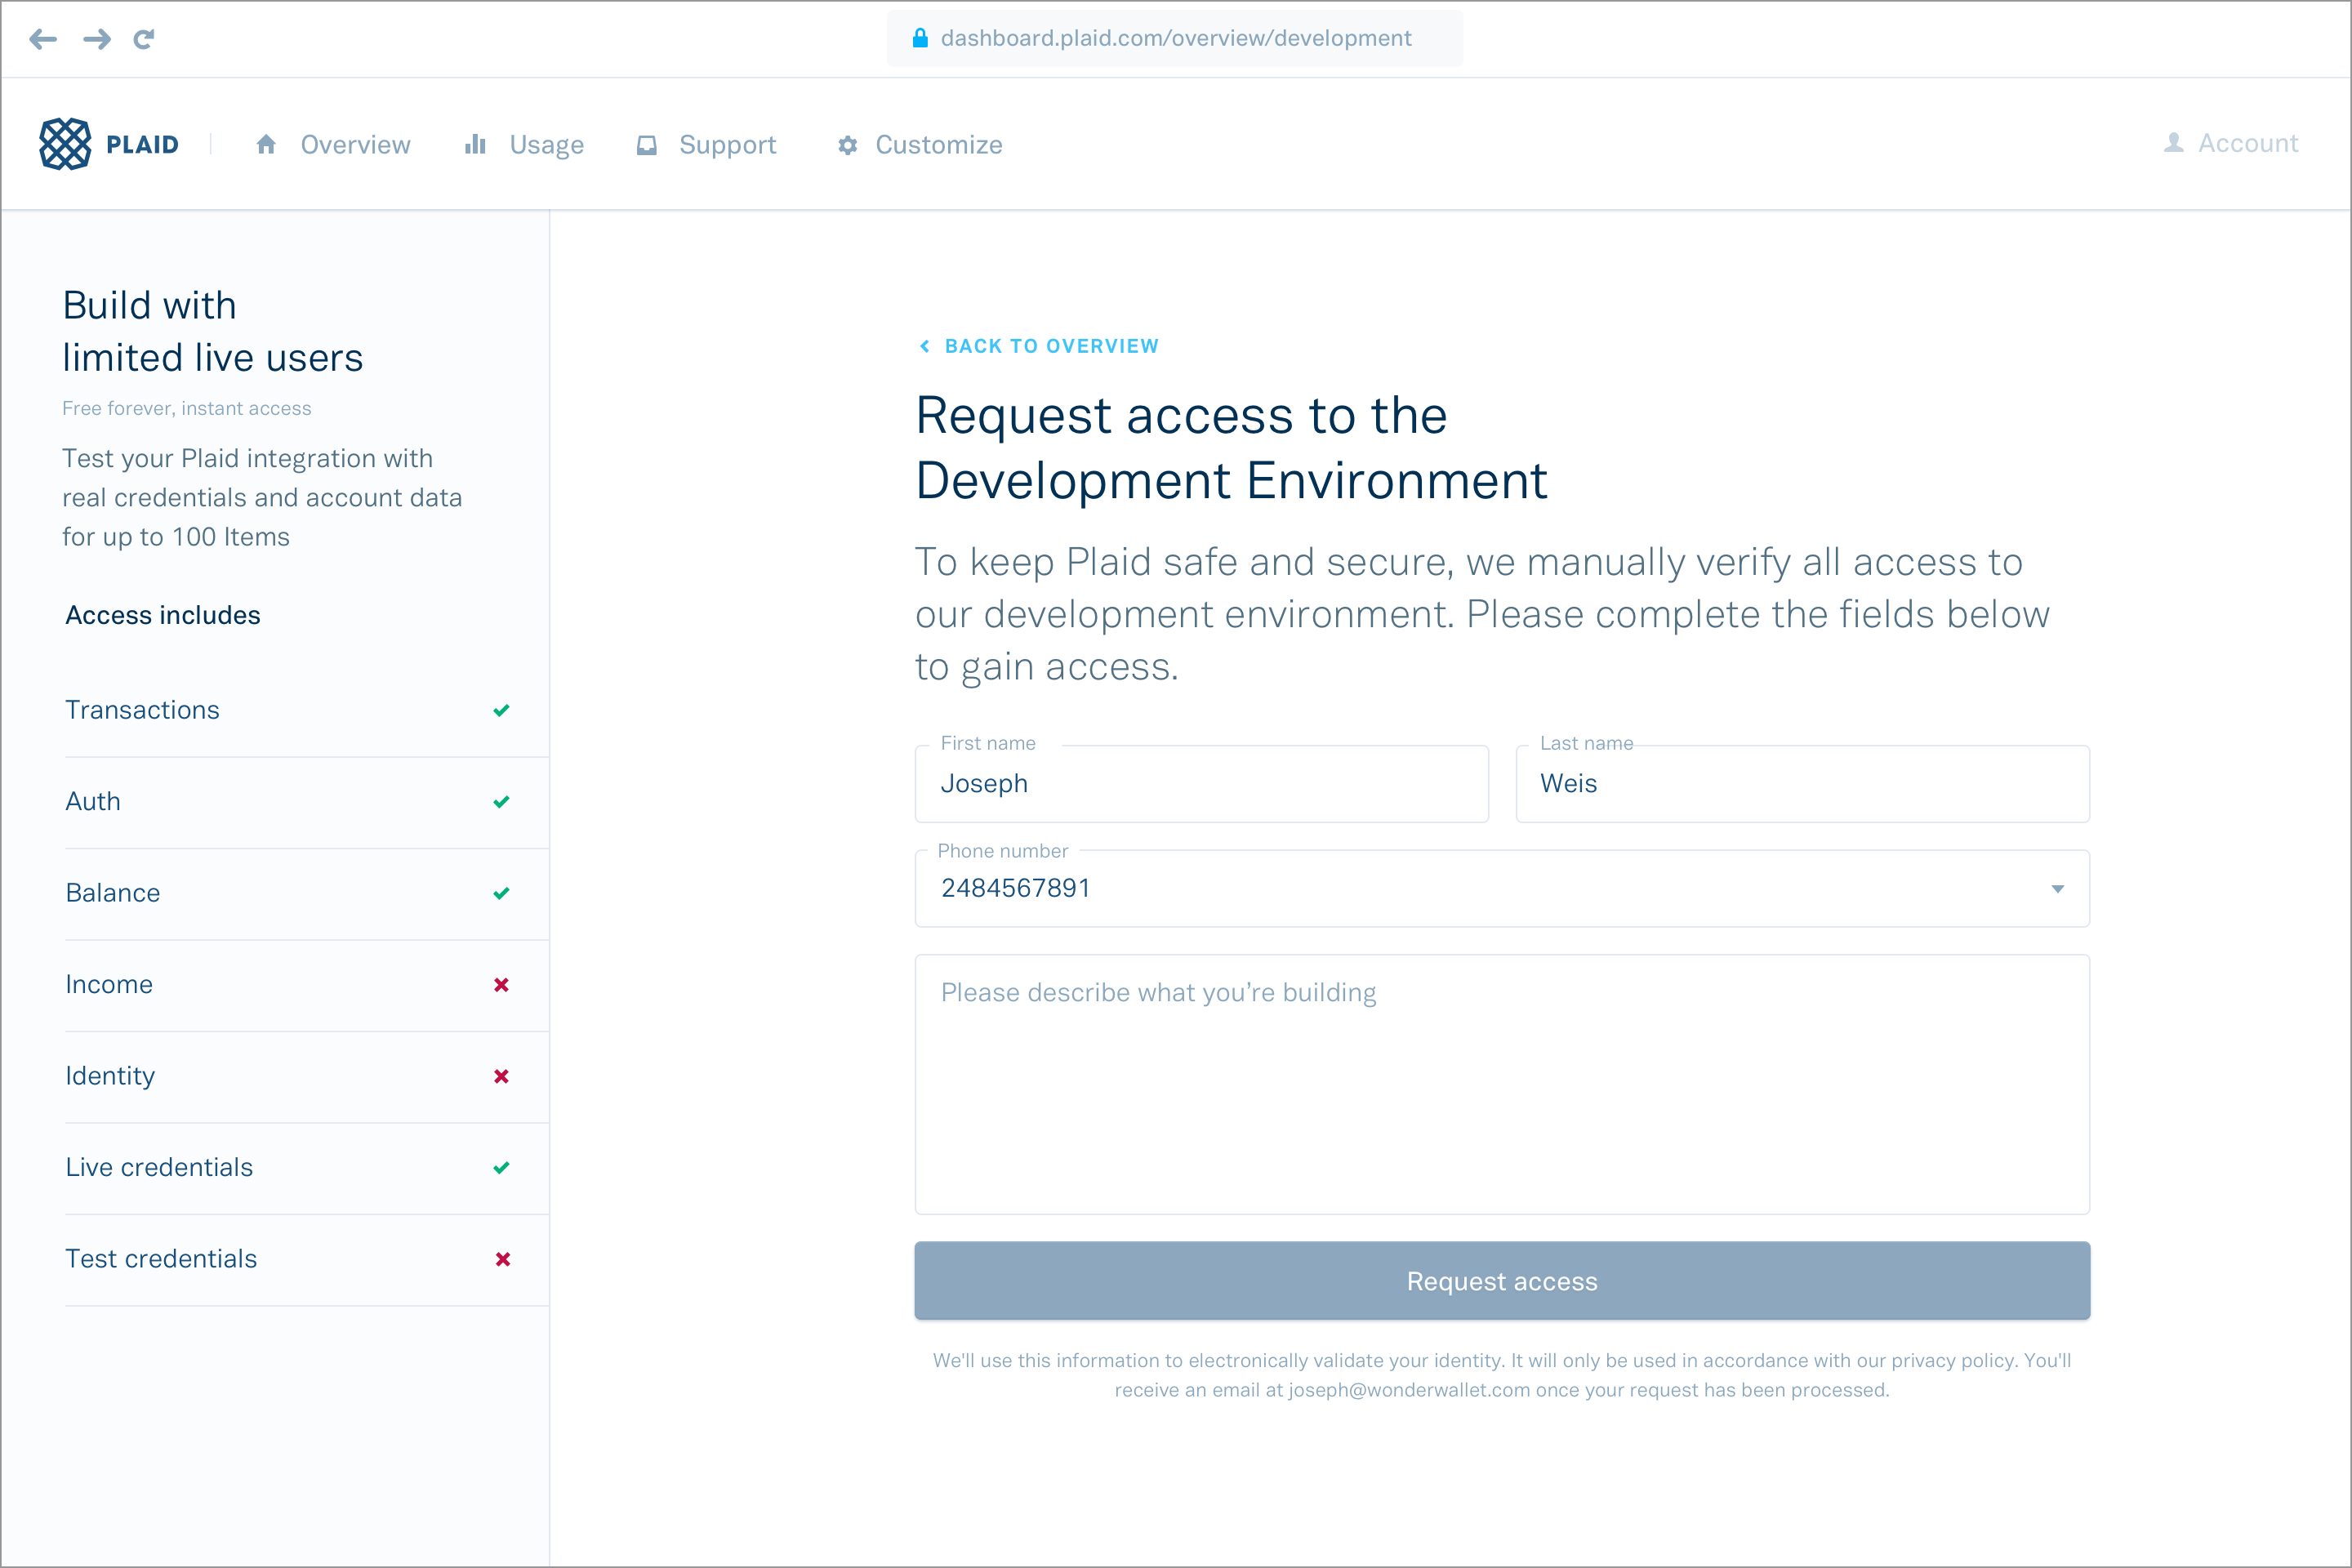Click the red X next to Income
Image resolution: width=2352 pixels, height=1568 pixels.
point(502,985)
